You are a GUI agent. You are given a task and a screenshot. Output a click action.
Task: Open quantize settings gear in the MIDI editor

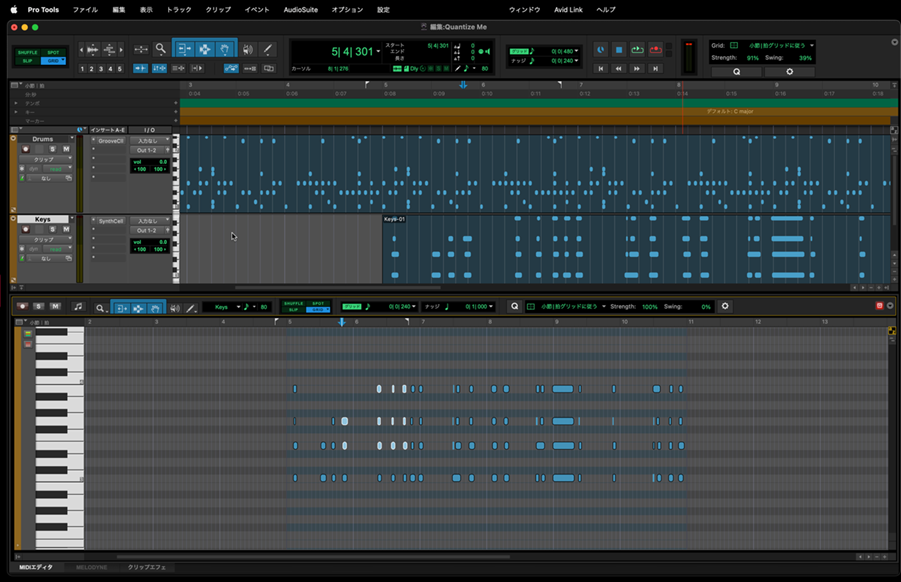tap(725, 306)
